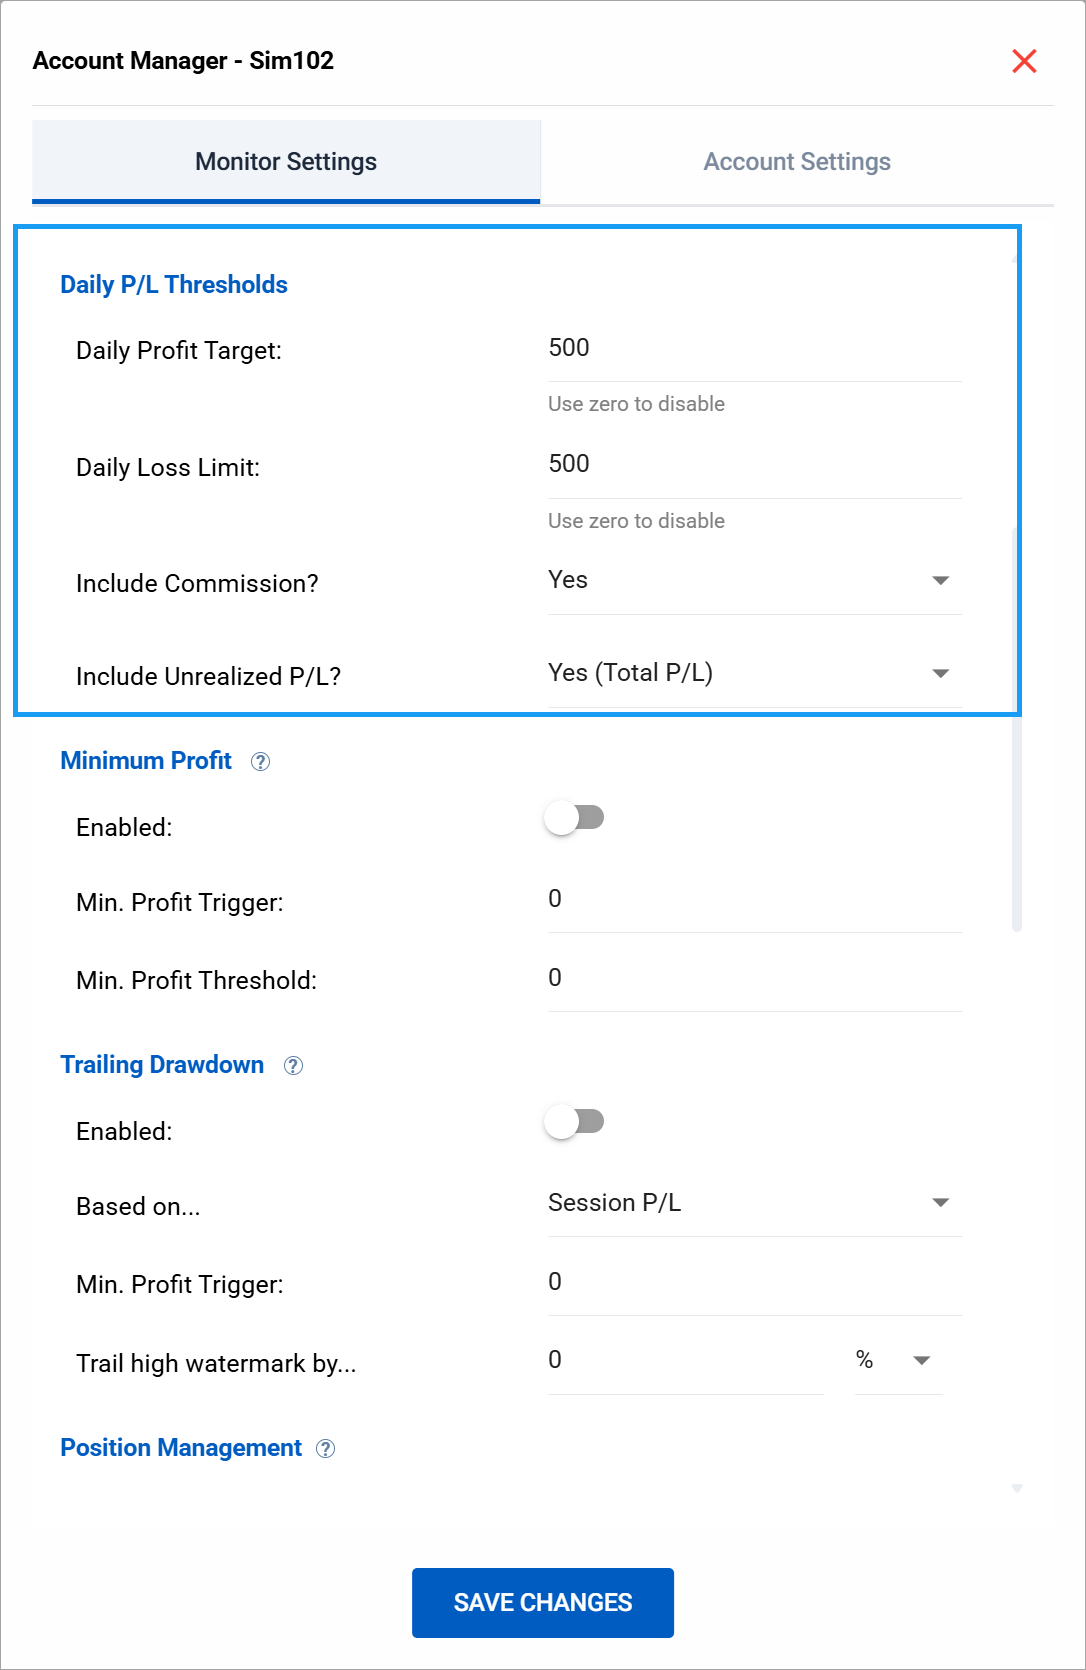Click help icon next to Minimum Profit
This screenshot has width=1086, height=1670.
click(260, 762)
